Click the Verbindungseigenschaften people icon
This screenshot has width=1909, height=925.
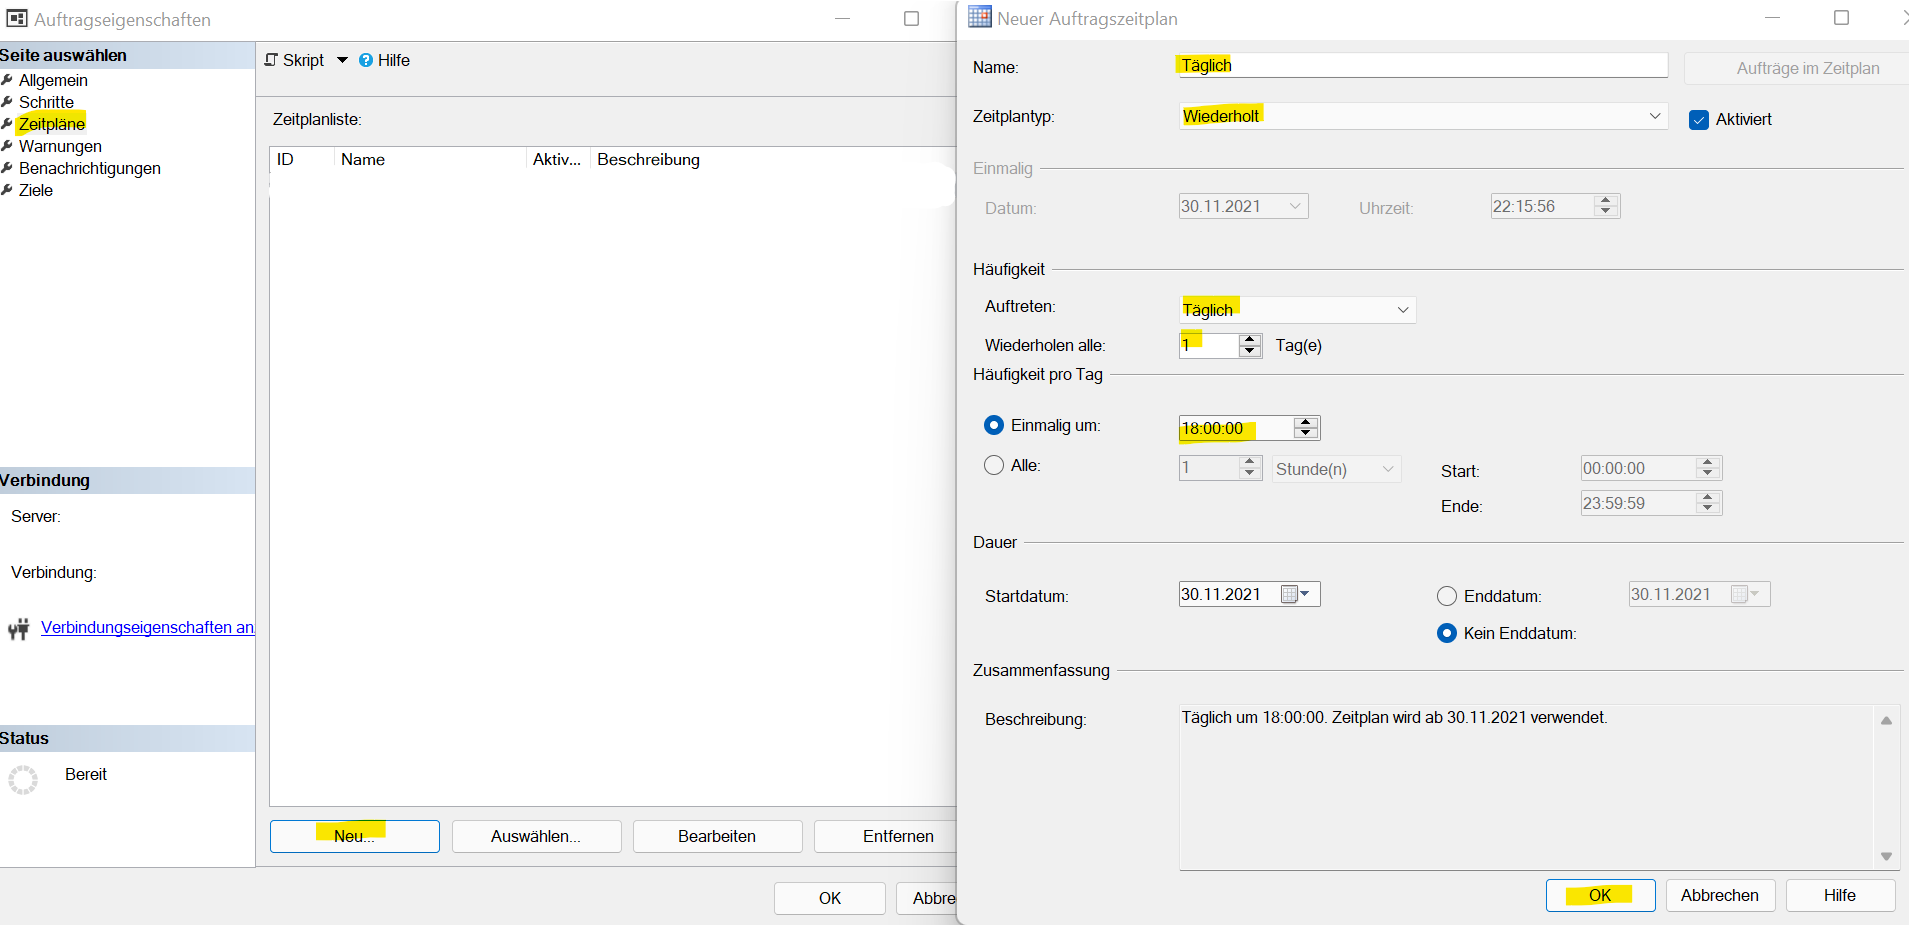pyautogui.click(x=18, y=628)
